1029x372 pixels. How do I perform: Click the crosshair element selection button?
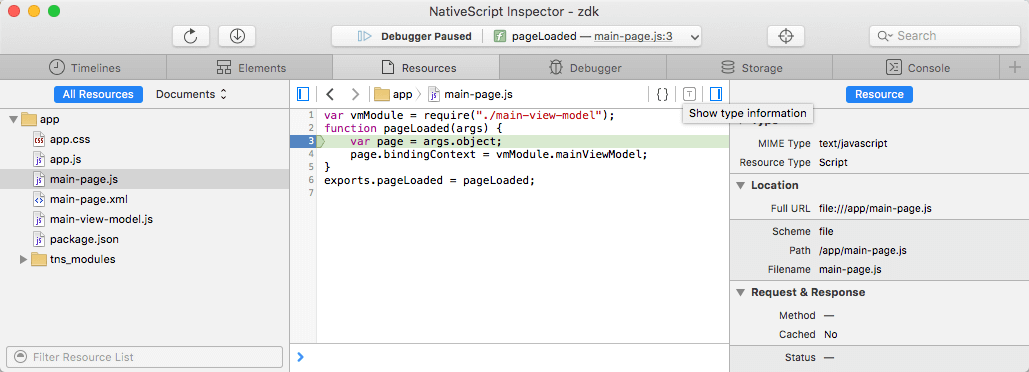pos(786,36)
